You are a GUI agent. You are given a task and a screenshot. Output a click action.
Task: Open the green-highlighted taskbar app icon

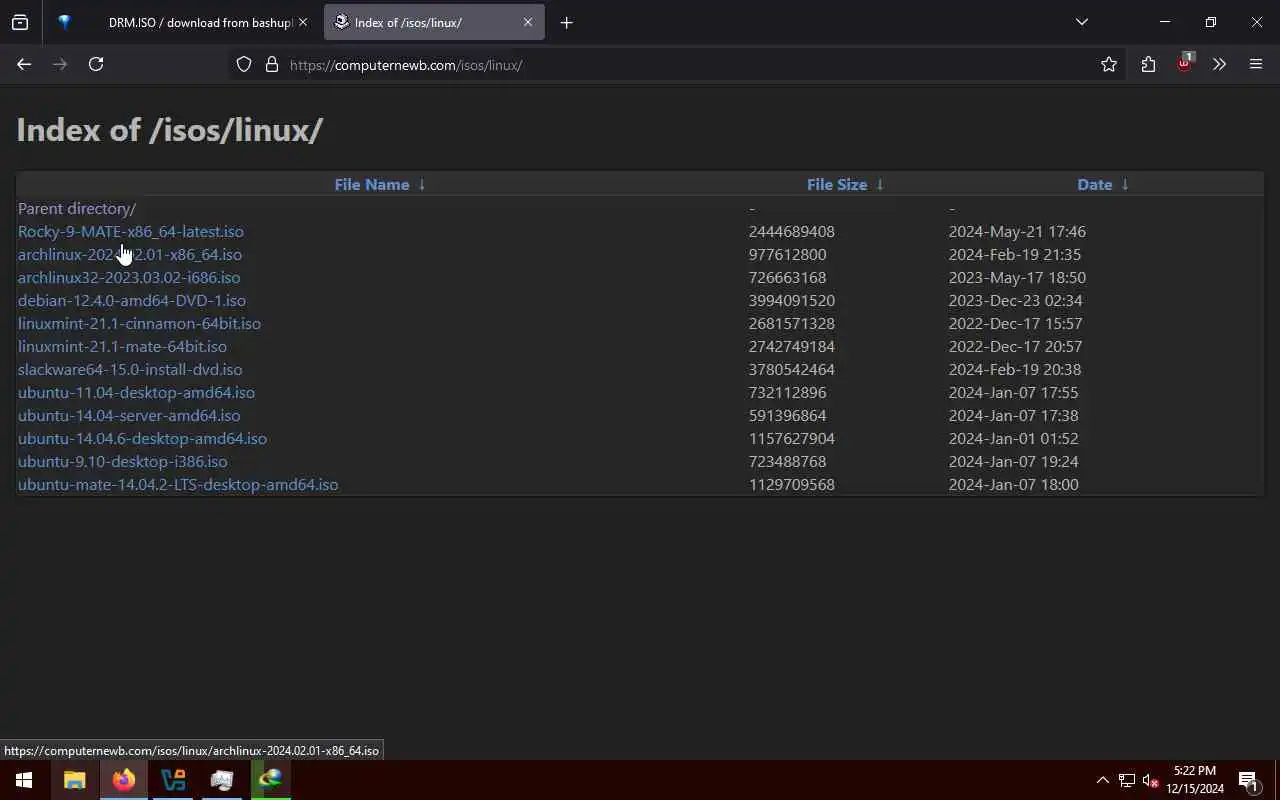pos(270,780)
